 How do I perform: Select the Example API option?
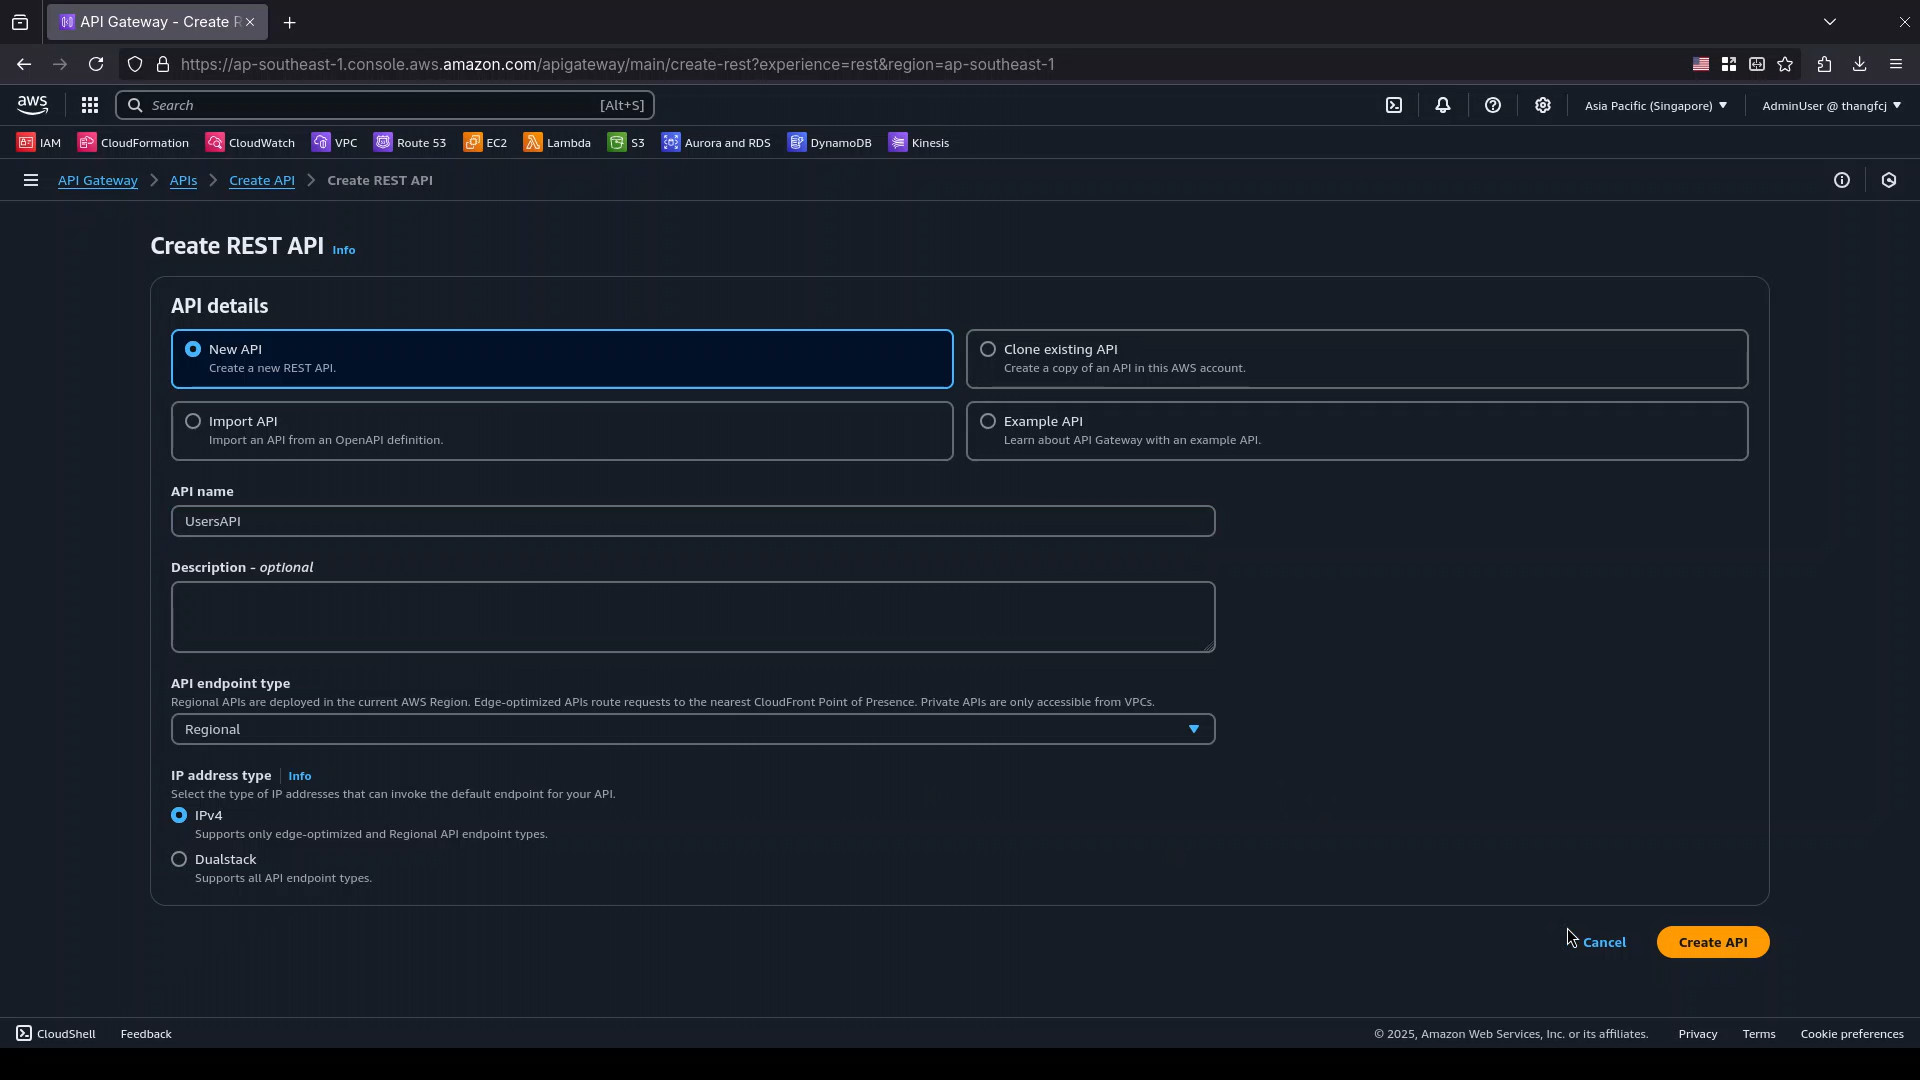click(1357, 431)
